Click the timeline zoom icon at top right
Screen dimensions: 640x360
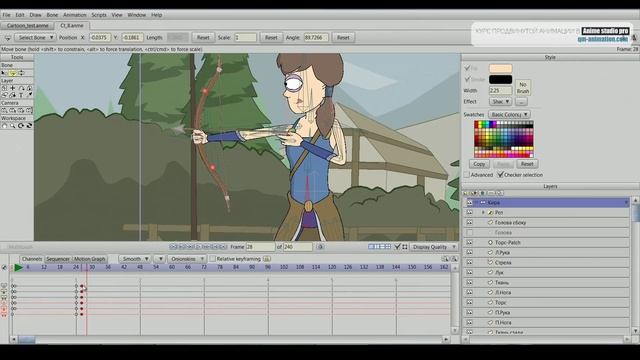(453, 259)
